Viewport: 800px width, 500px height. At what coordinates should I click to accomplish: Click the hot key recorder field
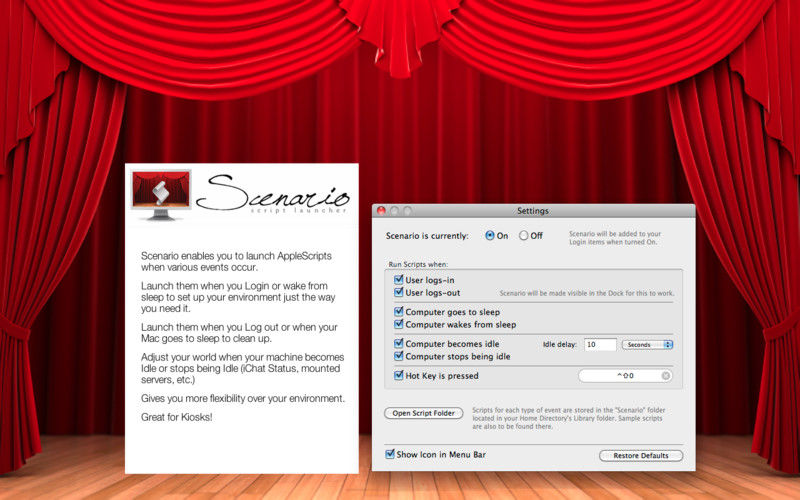(620, 376)
